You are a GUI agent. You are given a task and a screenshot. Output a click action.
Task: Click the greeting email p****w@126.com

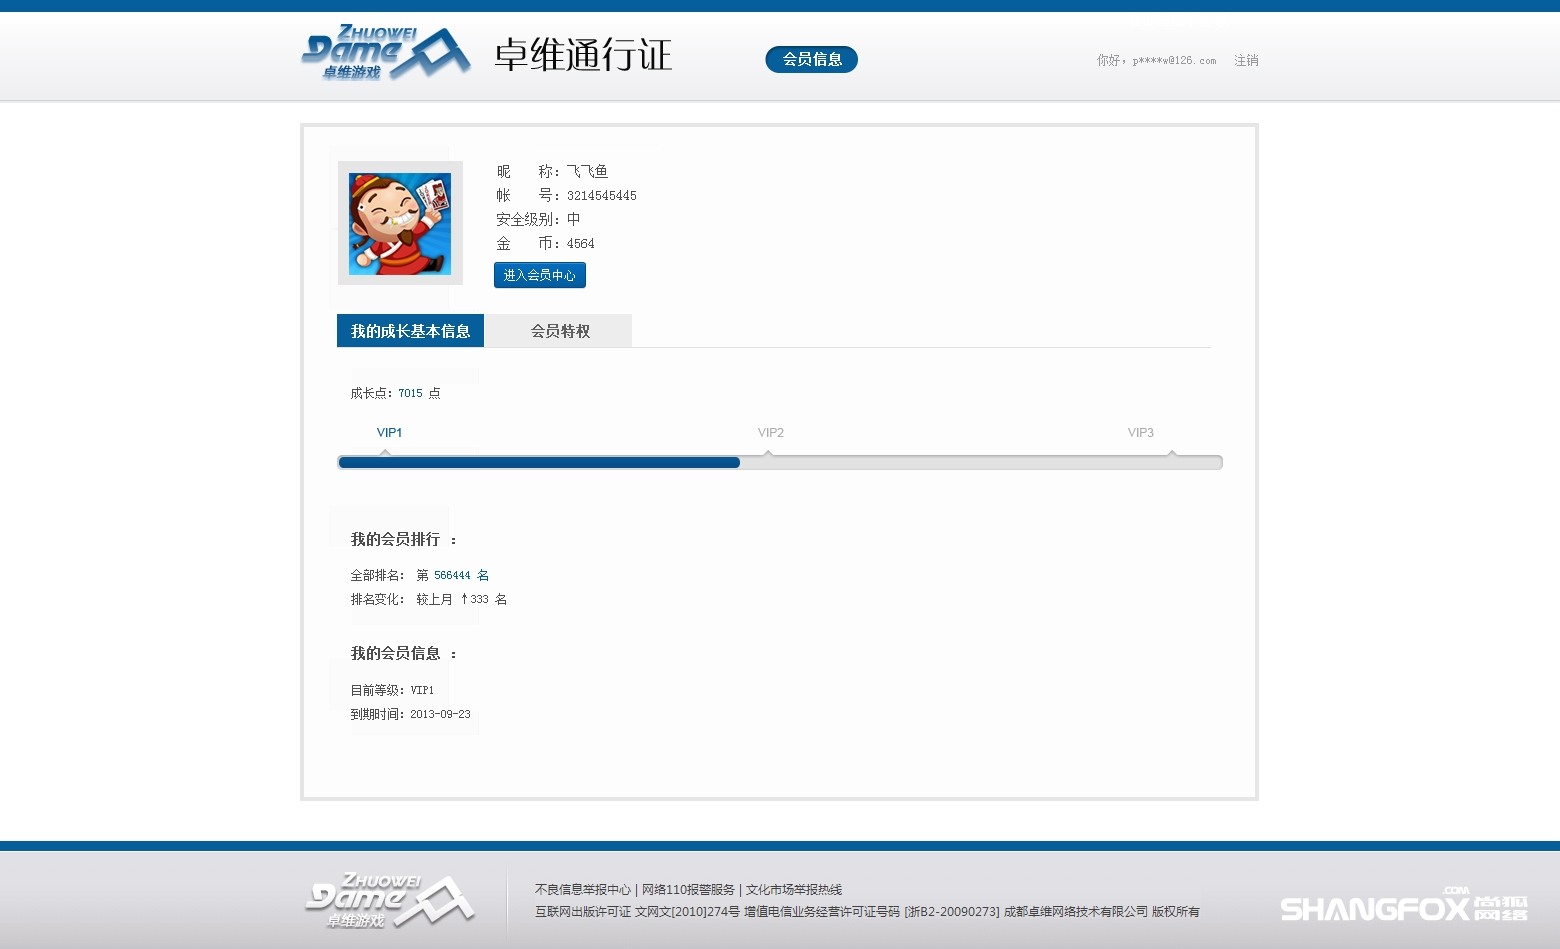[1174, 60]
